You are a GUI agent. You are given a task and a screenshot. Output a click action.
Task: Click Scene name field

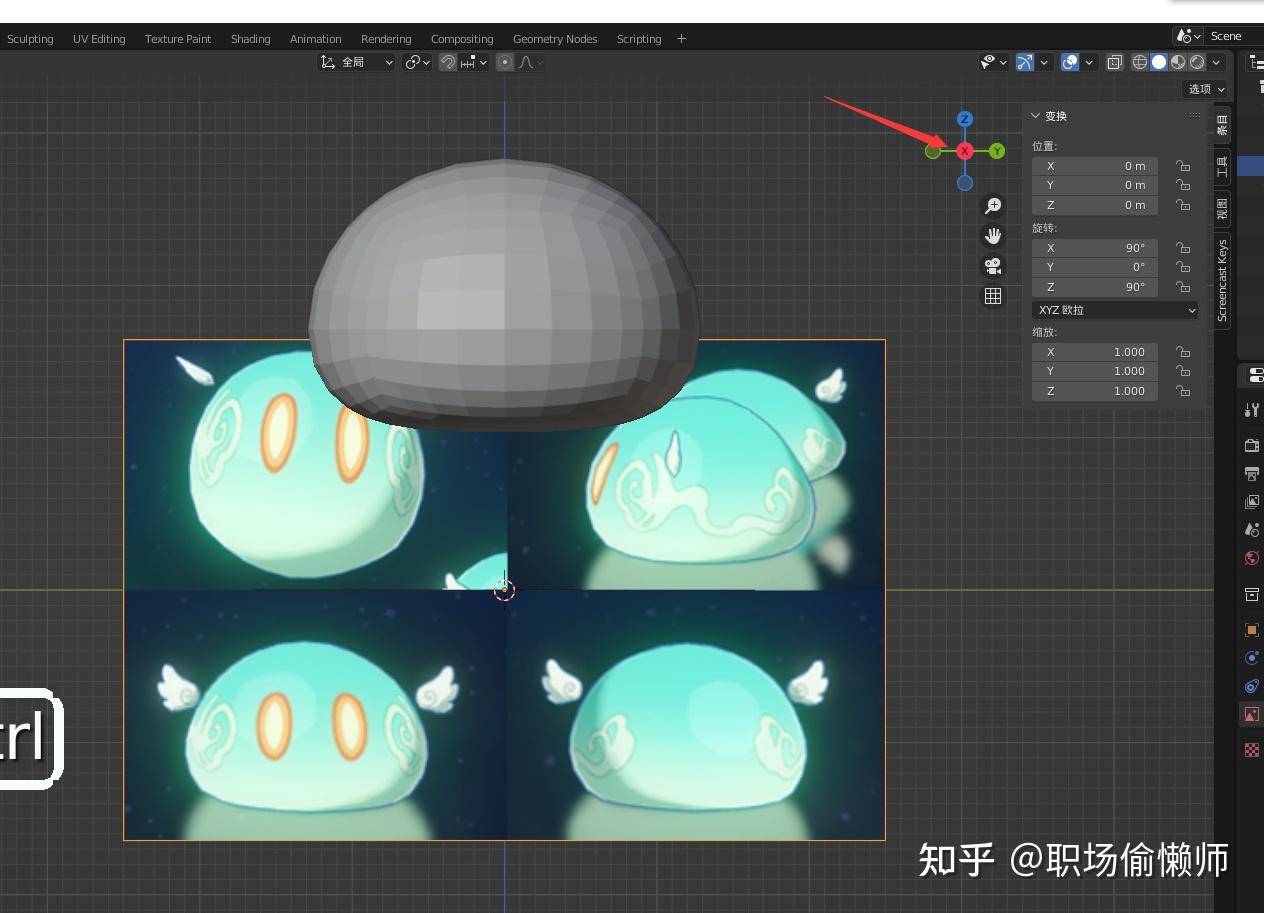click(x=1234, y=36)
